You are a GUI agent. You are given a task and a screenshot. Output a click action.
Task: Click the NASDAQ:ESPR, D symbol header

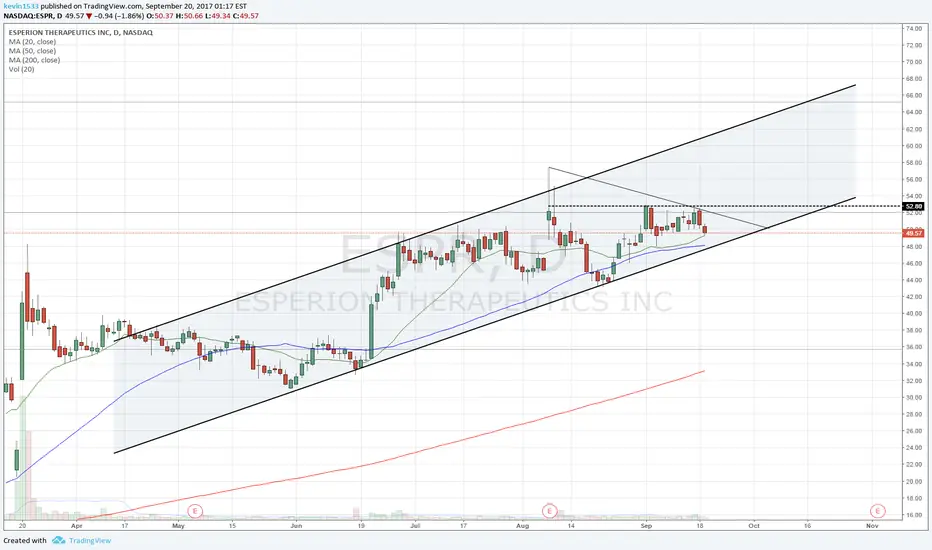point(32,15)
